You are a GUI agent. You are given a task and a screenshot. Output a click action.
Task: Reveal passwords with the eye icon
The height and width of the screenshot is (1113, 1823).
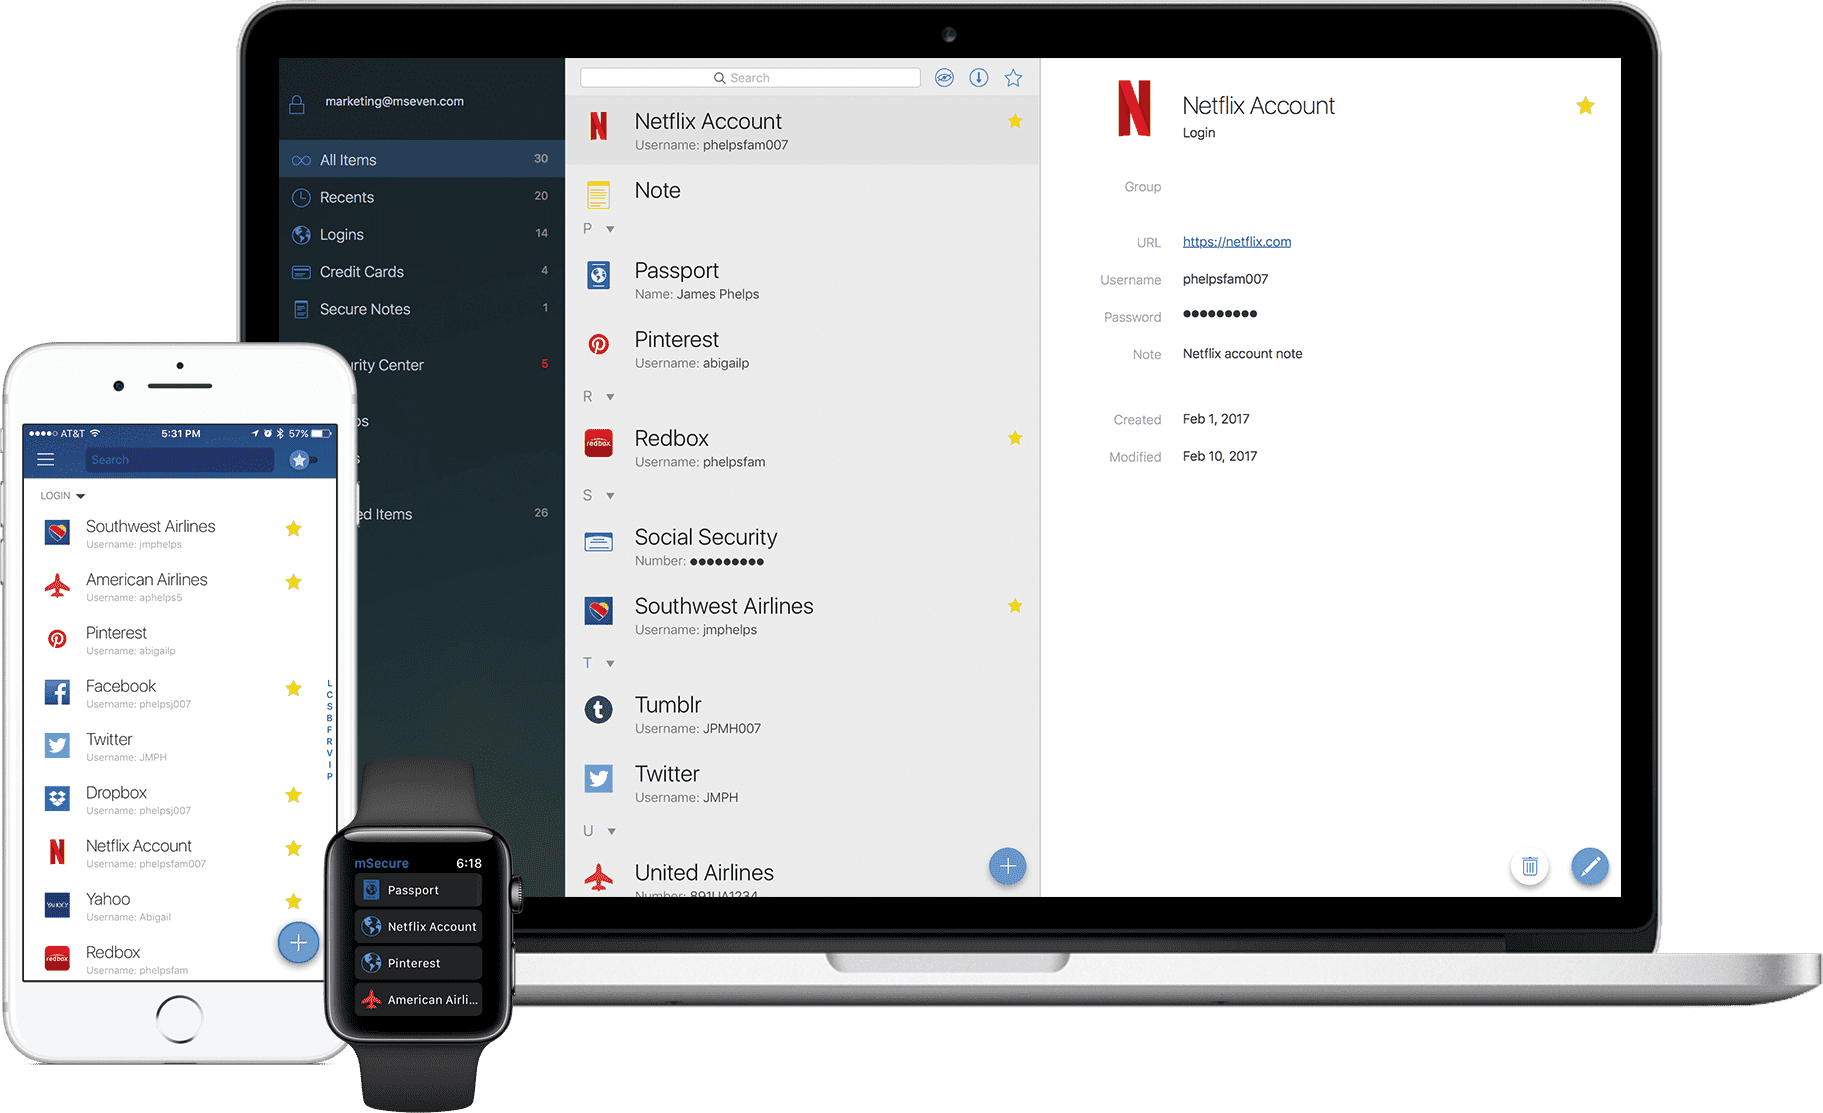[x=944, y=77]
